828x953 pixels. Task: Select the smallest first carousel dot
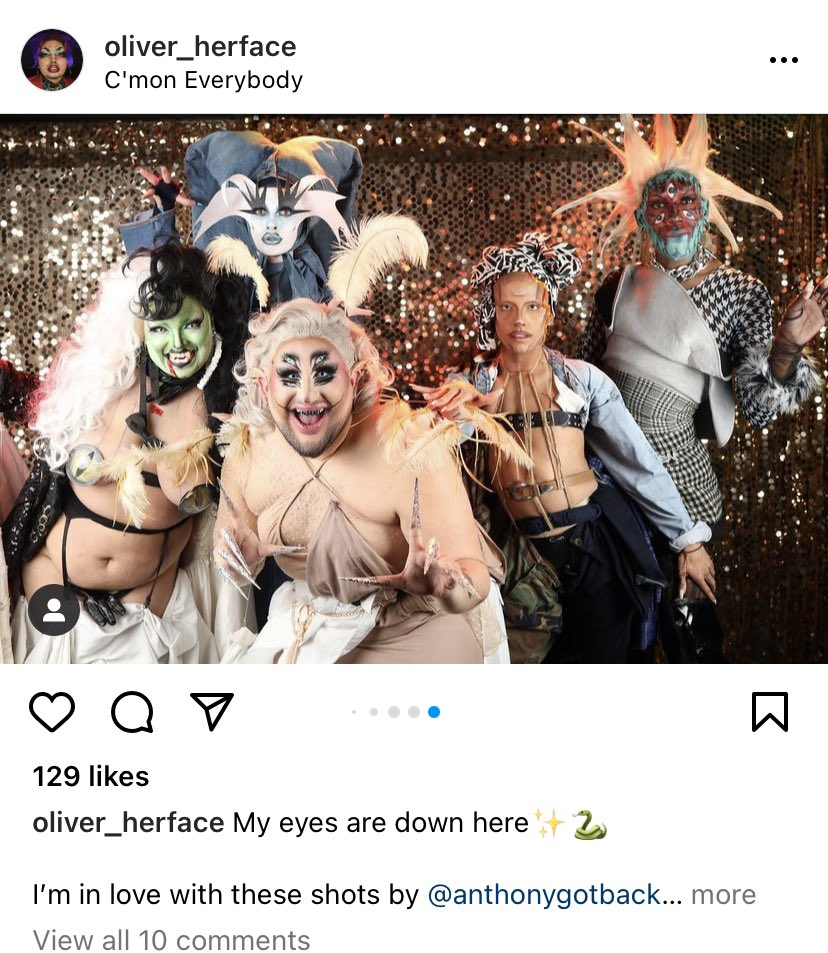click(x=354, y=712)
